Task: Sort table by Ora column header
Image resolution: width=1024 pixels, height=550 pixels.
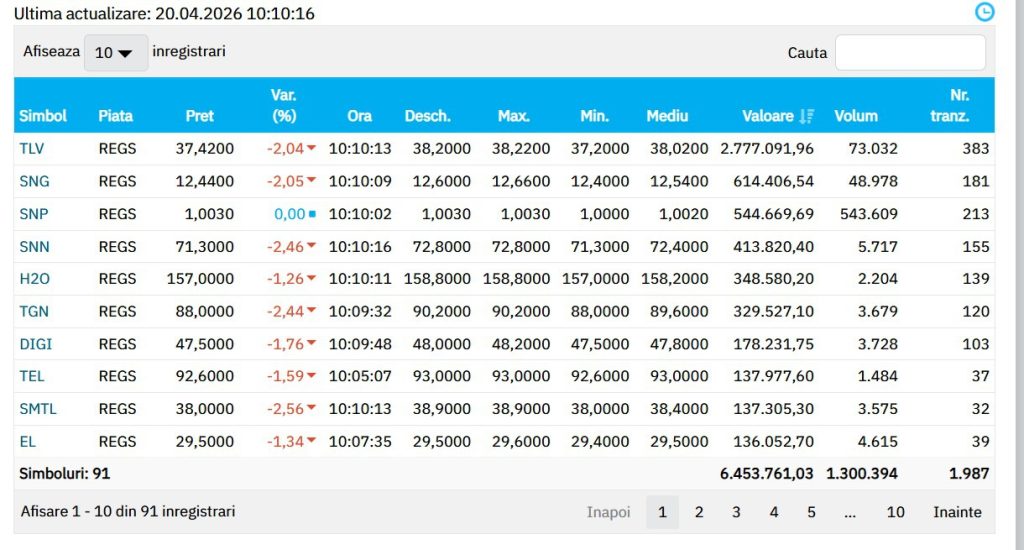Action: tap(359, 116)
